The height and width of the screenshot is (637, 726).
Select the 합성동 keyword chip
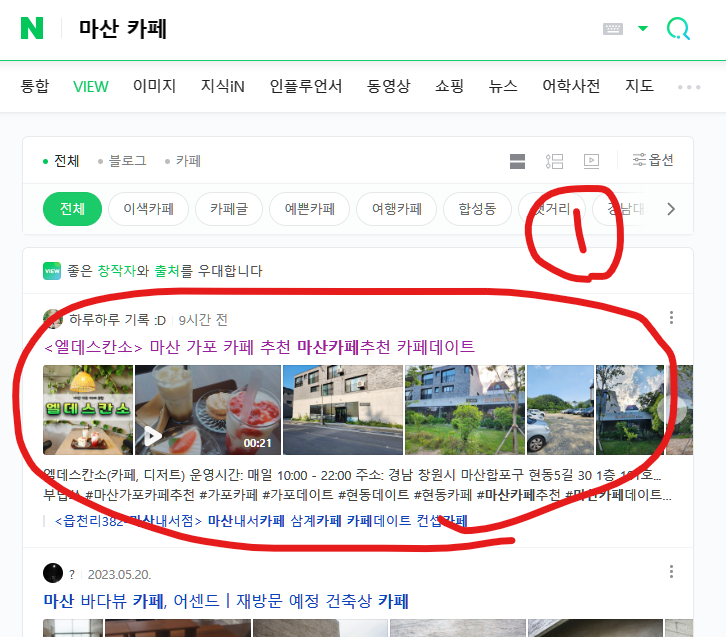(477, 209)
